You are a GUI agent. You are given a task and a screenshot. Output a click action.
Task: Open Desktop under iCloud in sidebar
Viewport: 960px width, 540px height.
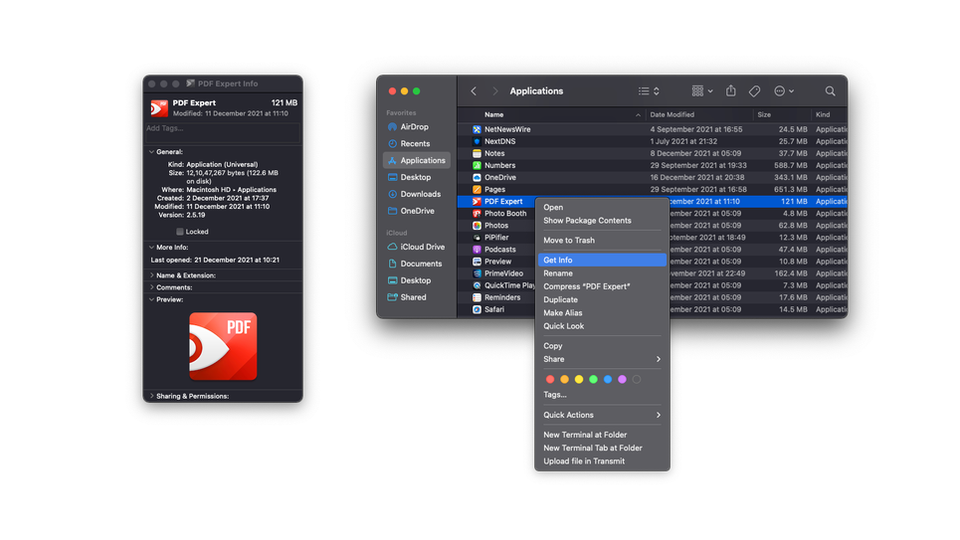coord(416,280)
